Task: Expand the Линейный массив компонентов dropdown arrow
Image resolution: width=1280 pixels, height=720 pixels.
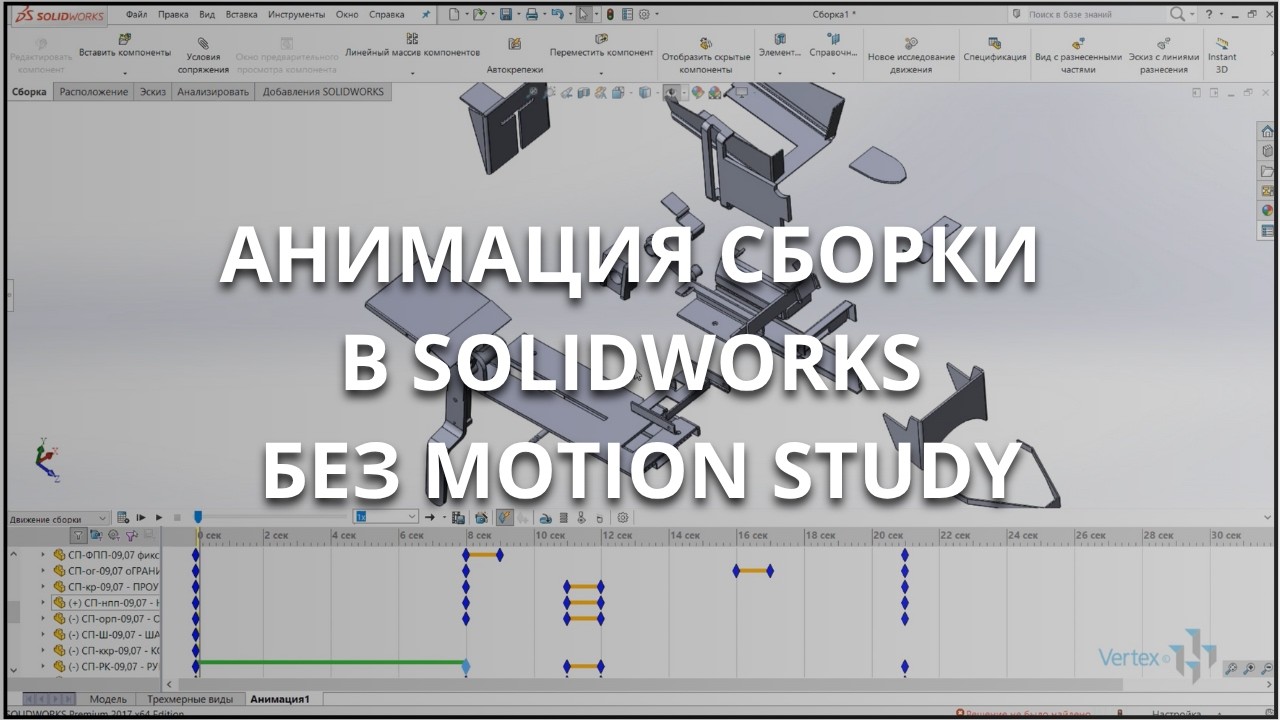Action: tap(412, 72)
